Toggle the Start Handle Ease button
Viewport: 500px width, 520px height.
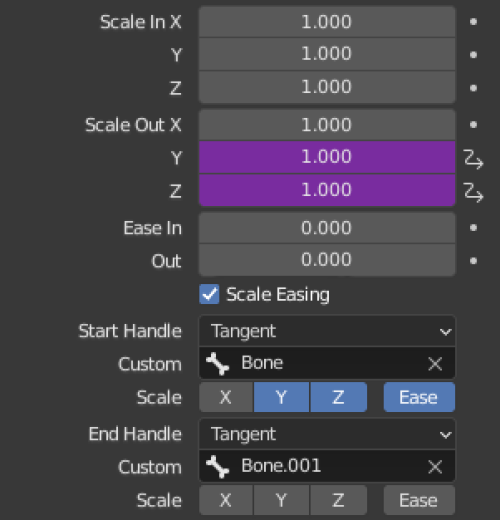(419, 397)
